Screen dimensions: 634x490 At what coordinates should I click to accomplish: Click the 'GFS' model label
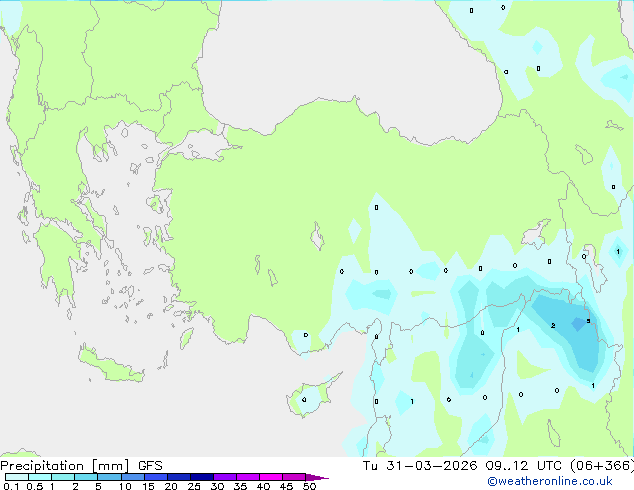click(150, 466)
